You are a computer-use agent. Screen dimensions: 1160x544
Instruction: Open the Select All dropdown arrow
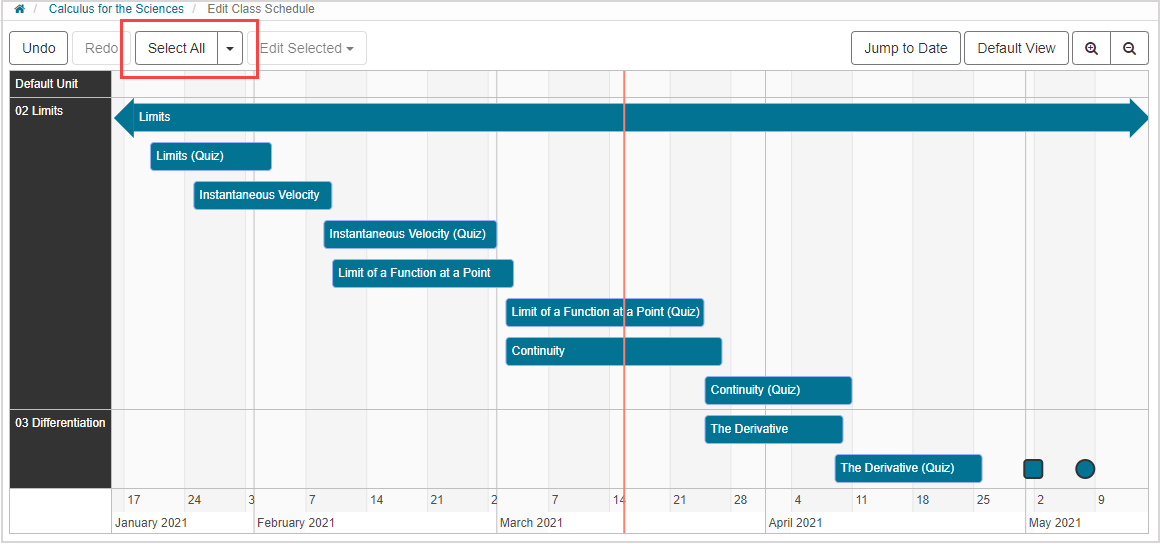231,48
